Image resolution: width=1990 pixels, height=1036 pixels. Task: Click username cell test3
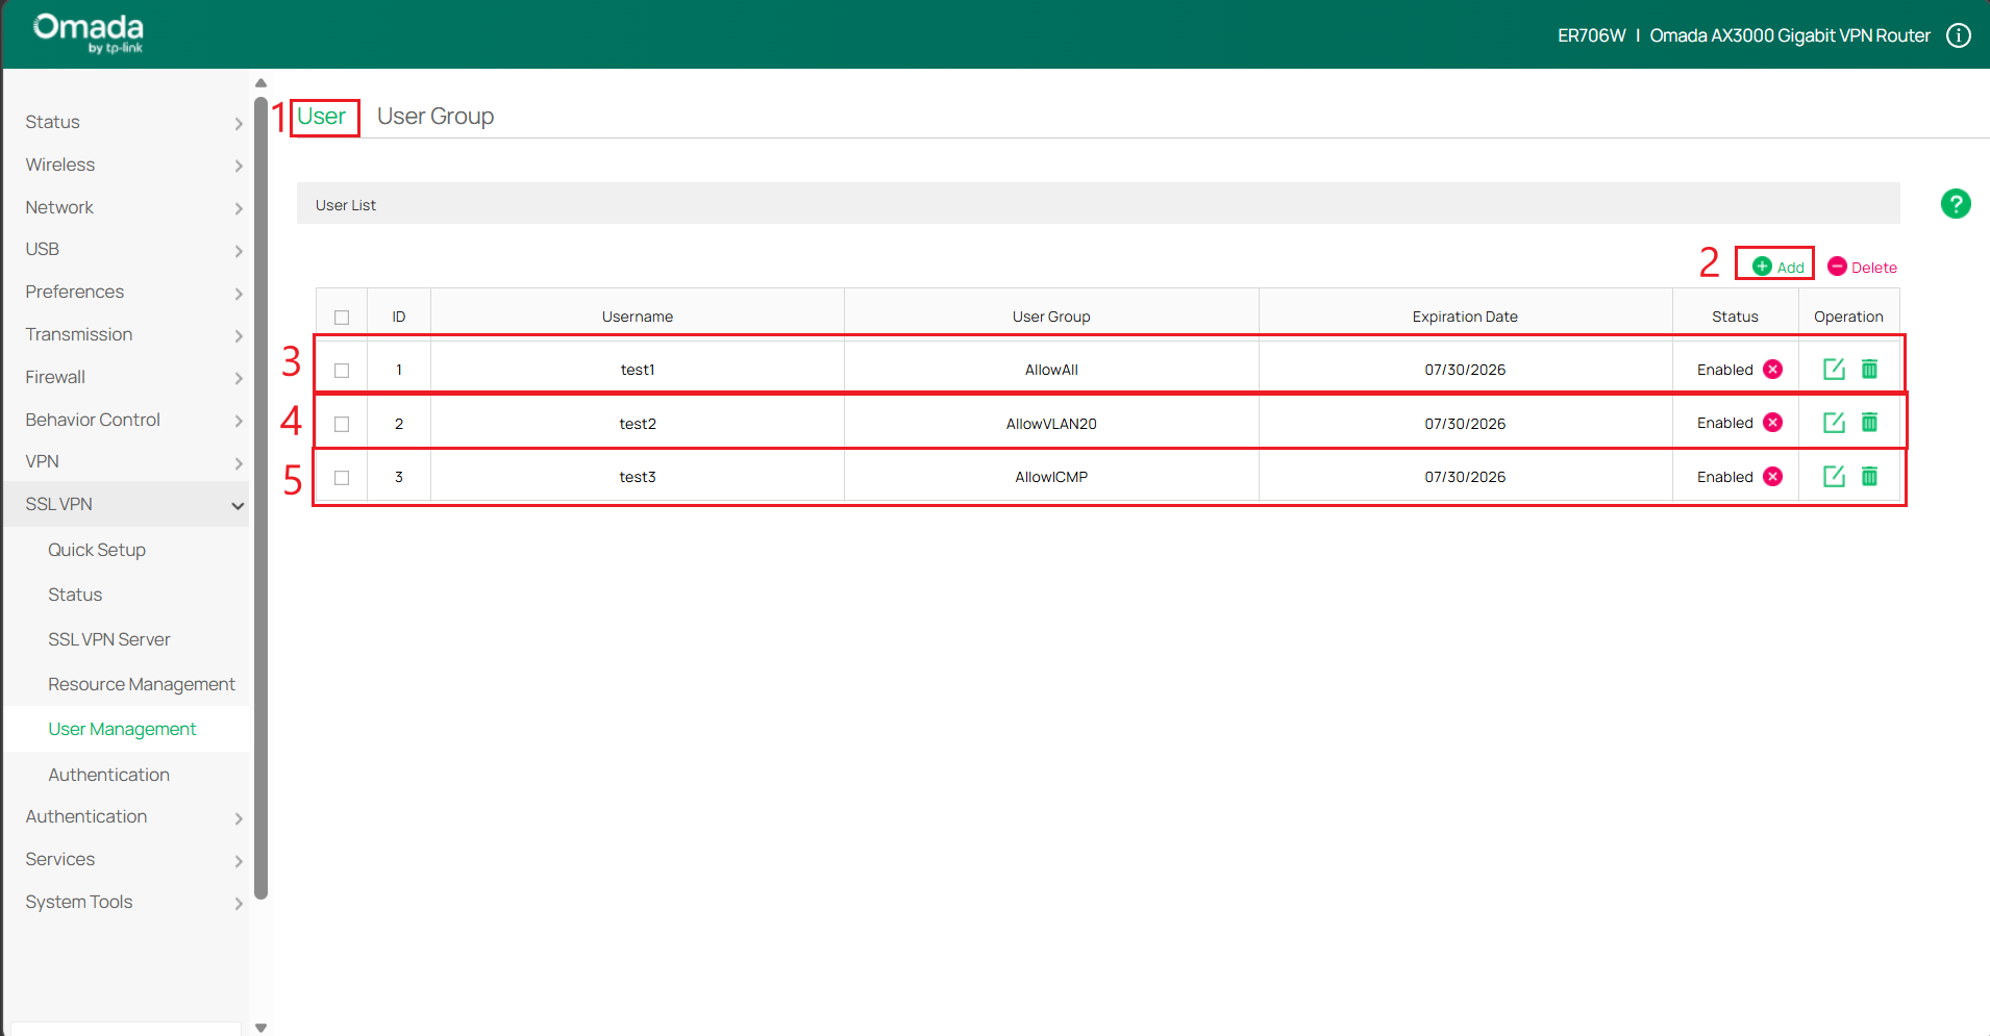coord(637,477)
